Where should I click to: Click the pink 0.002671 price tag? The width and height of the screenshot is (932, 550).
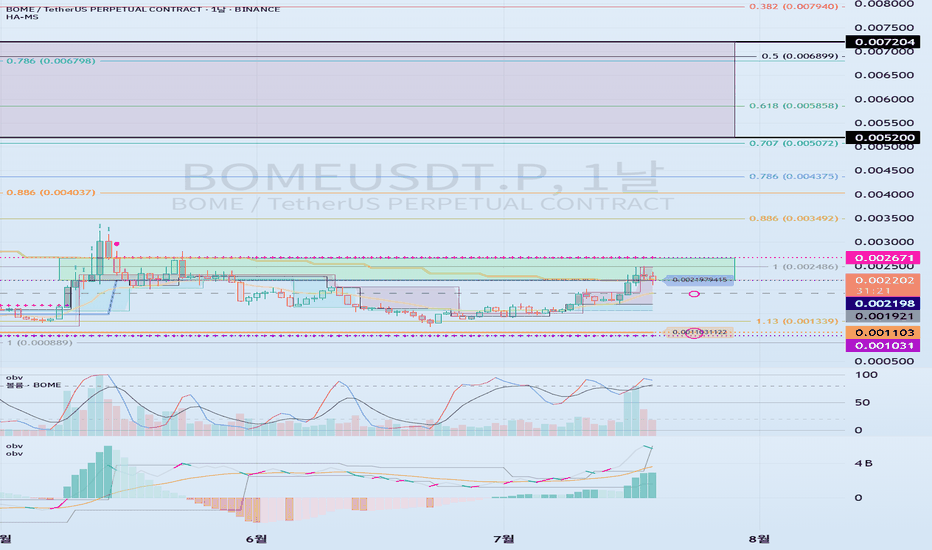point(883,257)
